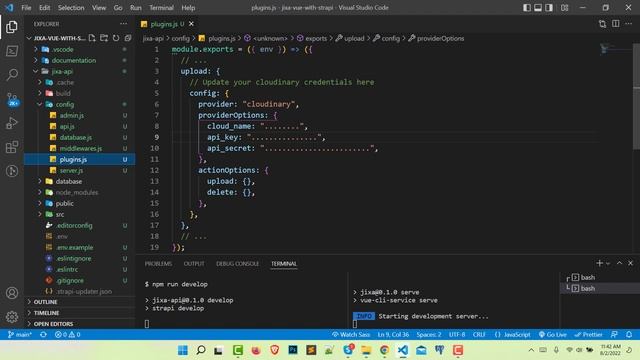Image resolution: width=640 pixels, height=360 pixels.
Task: Toggle the bottom panel visibility
Action: coord(538,7)
